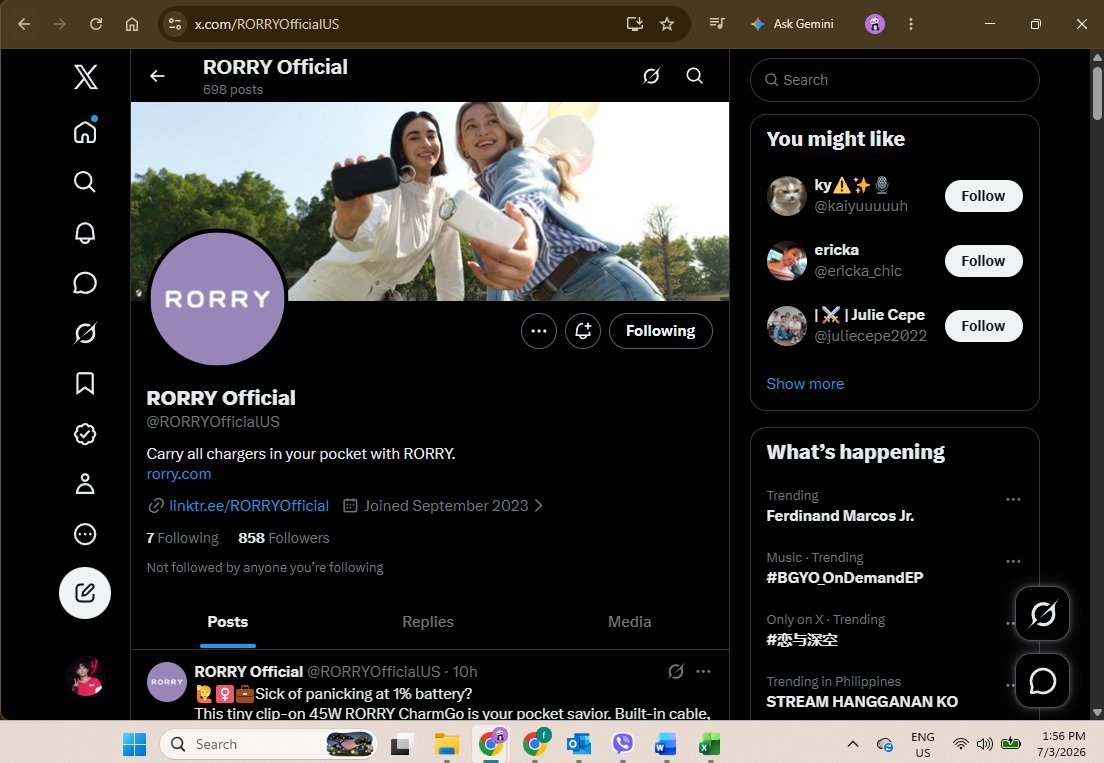
Task: Open the RORRY avatar on the first post
Action: pyautogui.click(x=167, y=681)
